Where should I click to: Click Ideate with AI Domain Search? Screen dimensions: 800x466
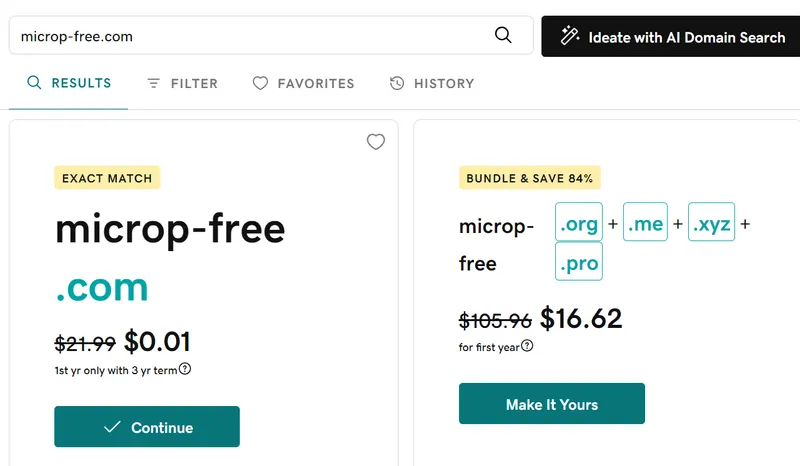(x=671, y=37)
